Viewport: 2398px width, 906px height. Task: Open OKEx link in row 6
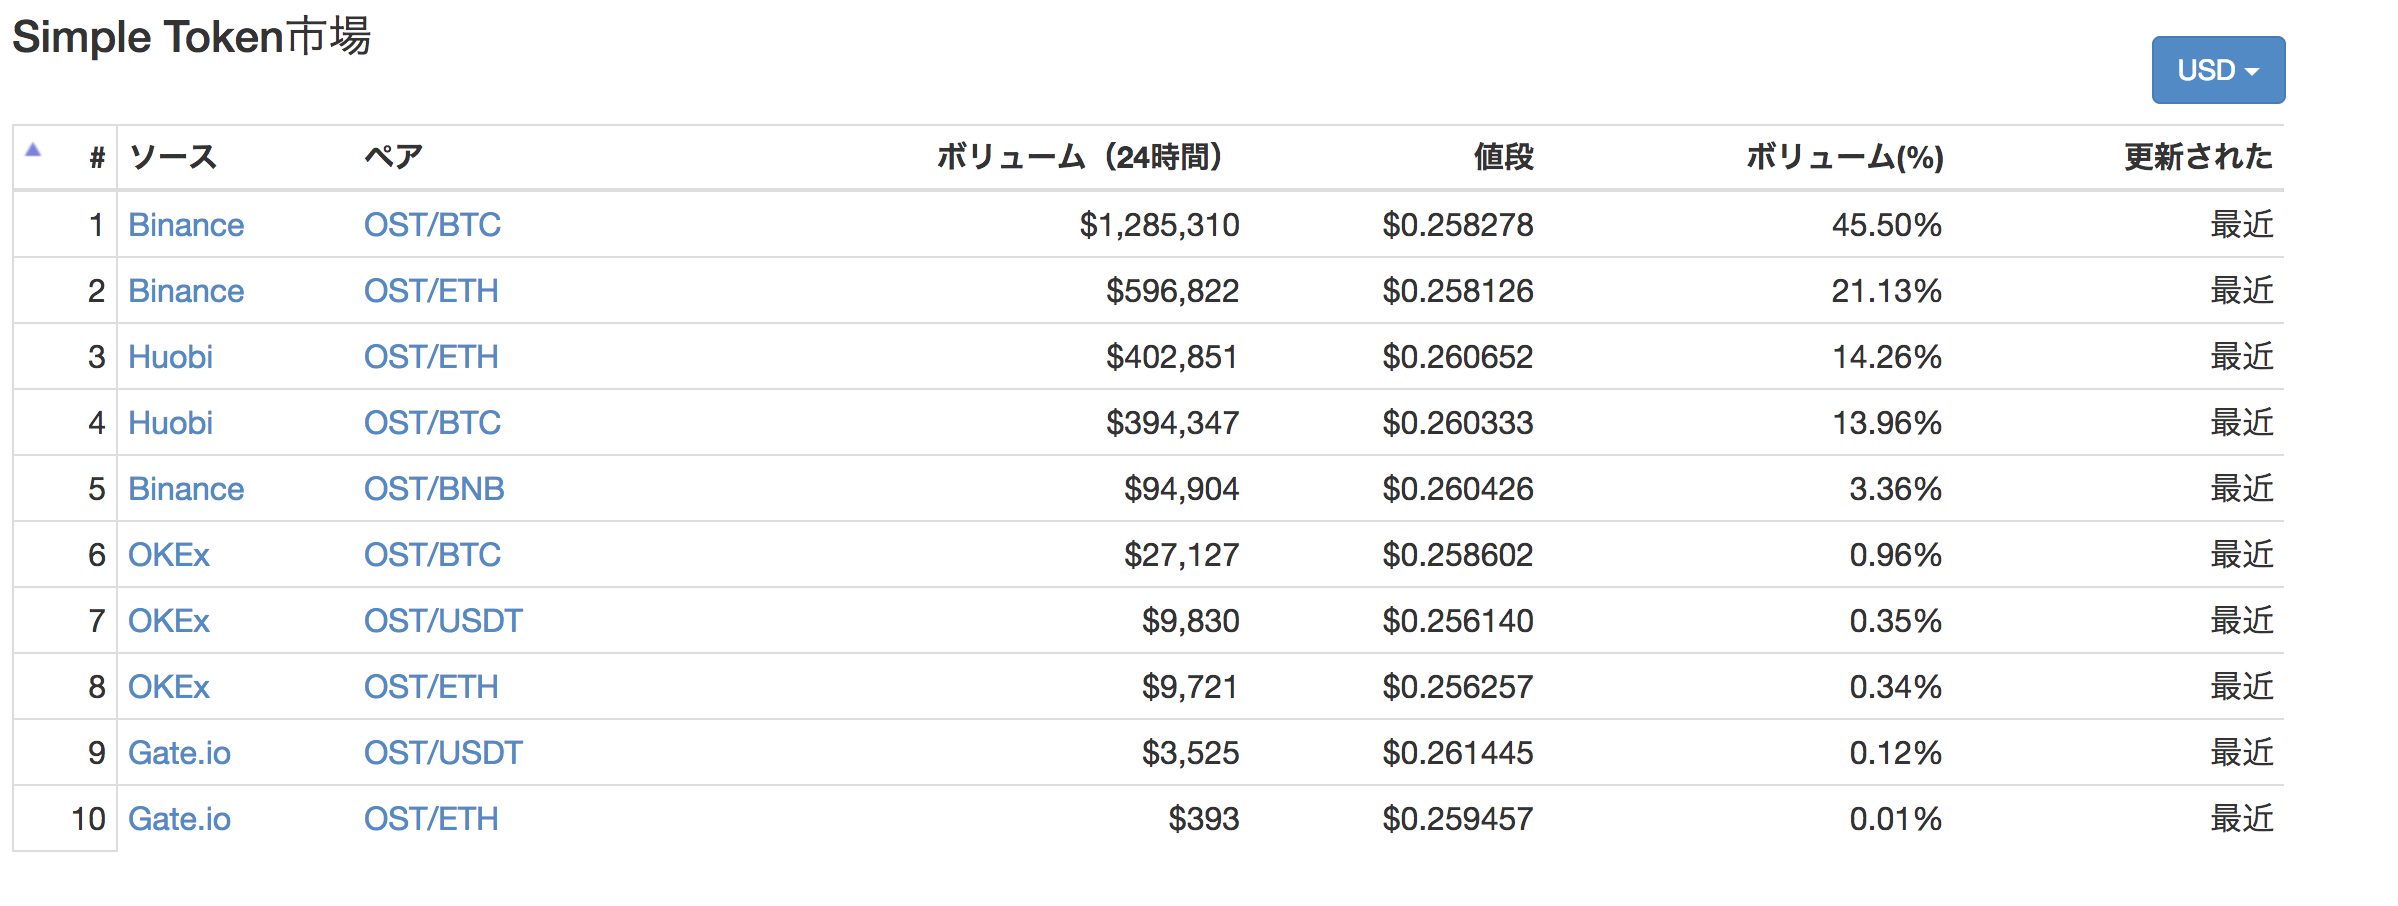169,555
